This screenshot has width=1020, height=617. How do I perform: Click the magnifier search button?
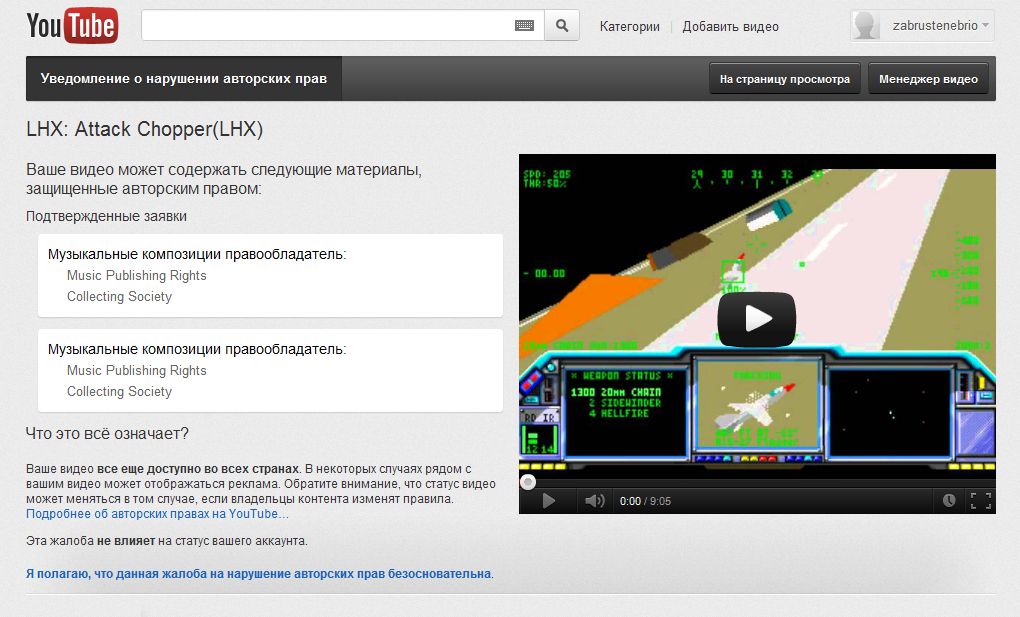click(562, 25)
